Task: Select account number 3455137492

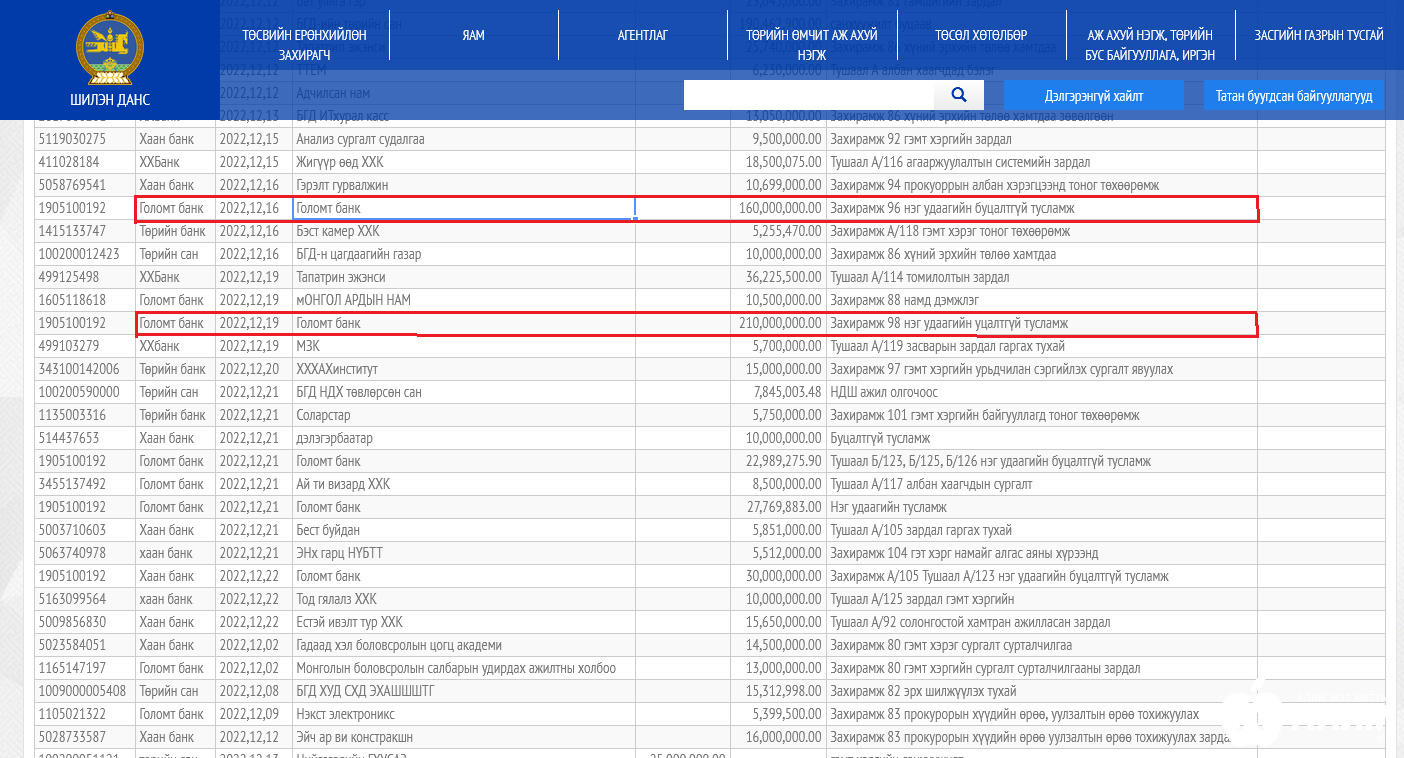Action: click(85, 484)
